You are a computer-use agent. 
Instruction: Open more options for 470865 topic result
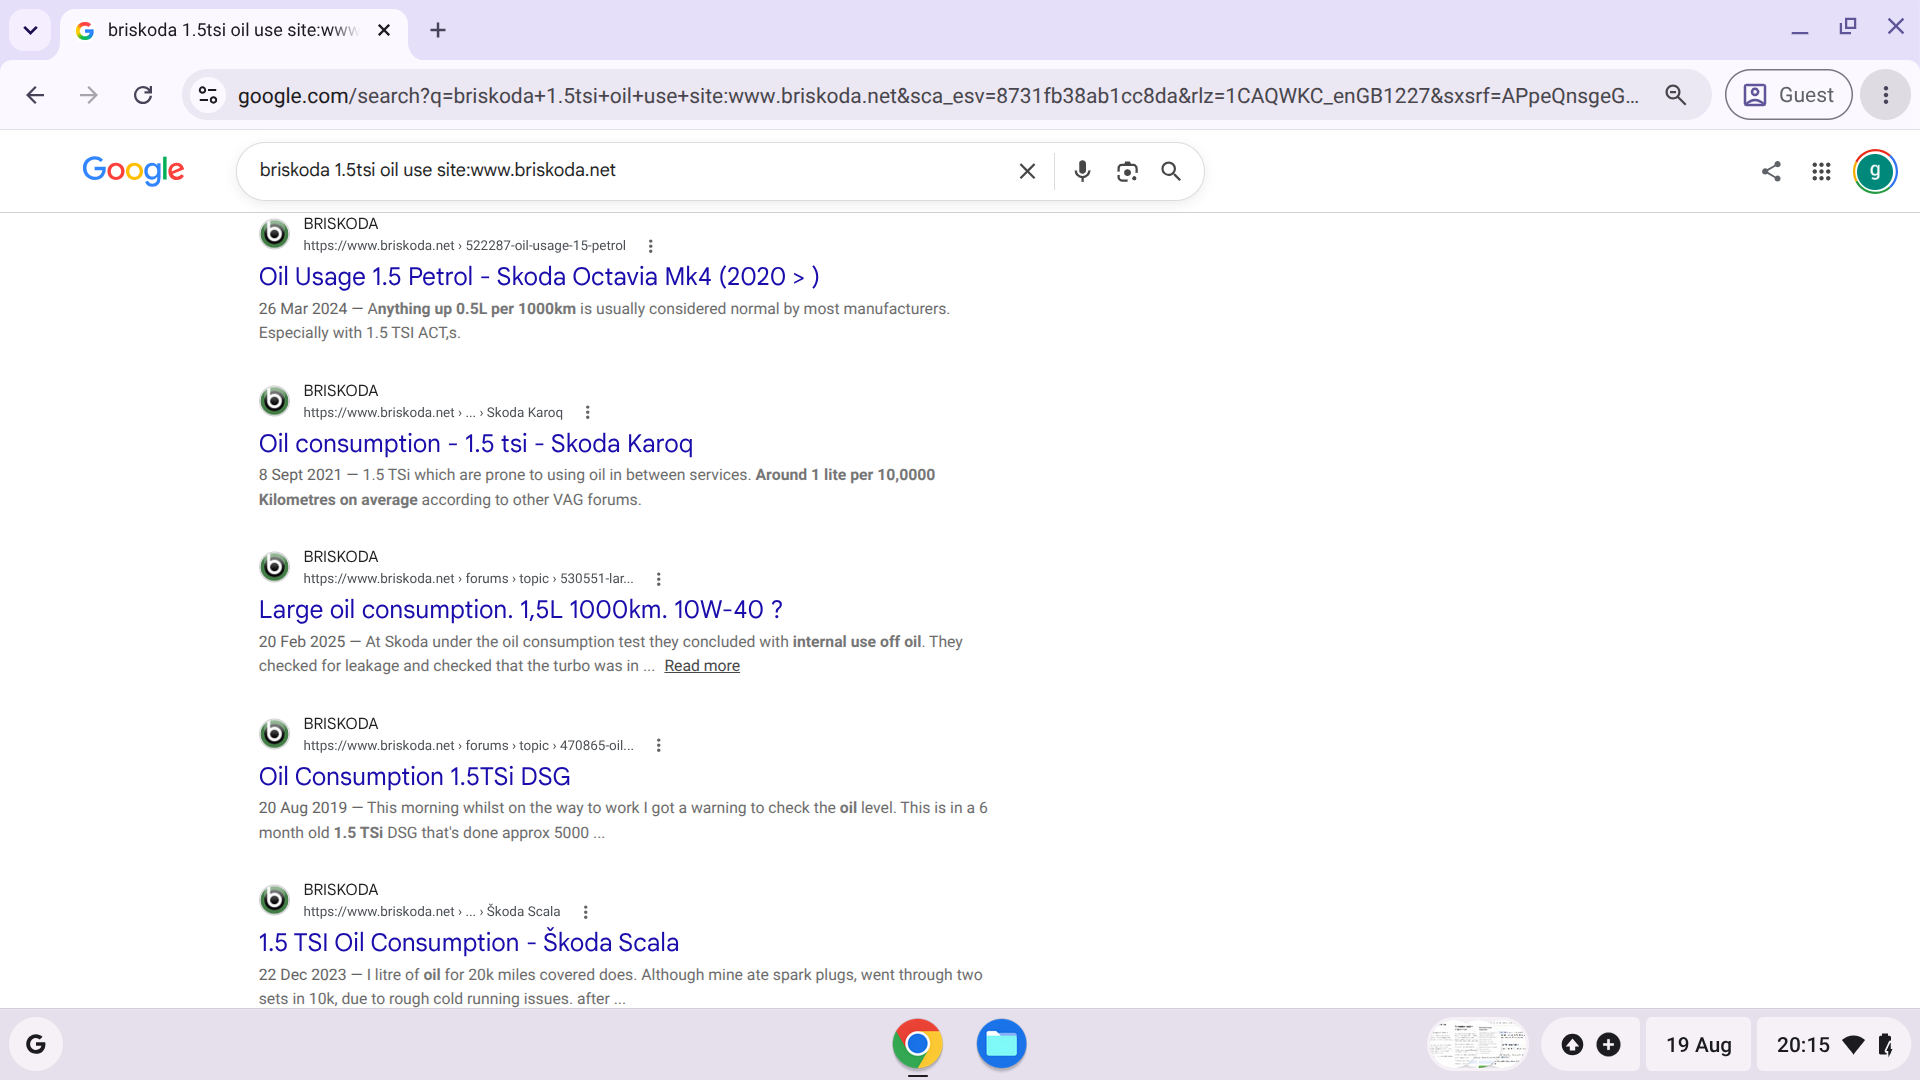pos(658,745)
